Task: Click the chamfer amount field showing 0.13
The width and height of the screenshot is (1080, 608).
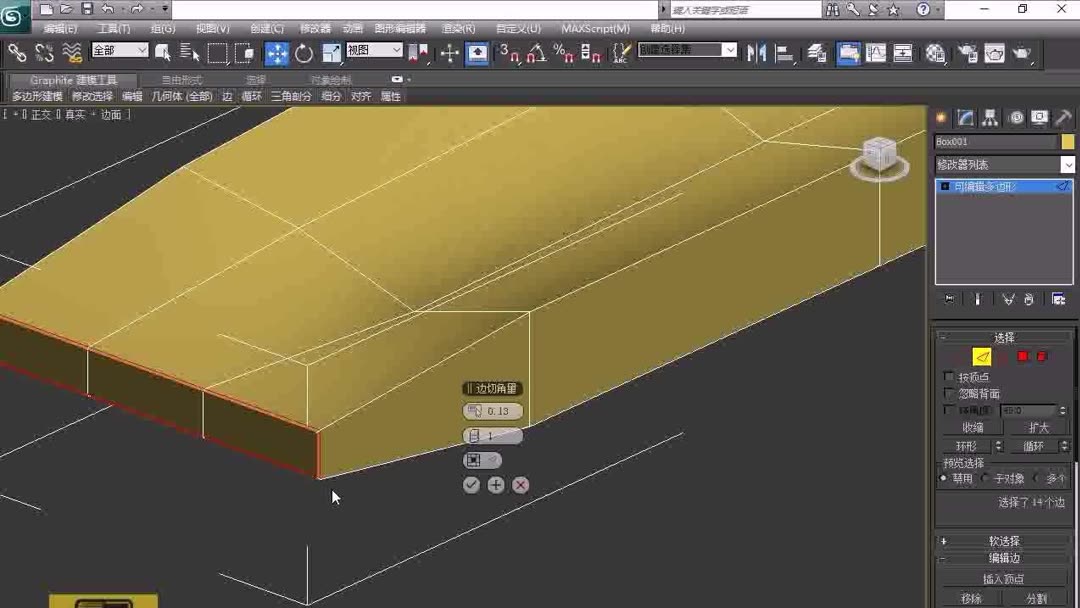Action: (497, 410)
